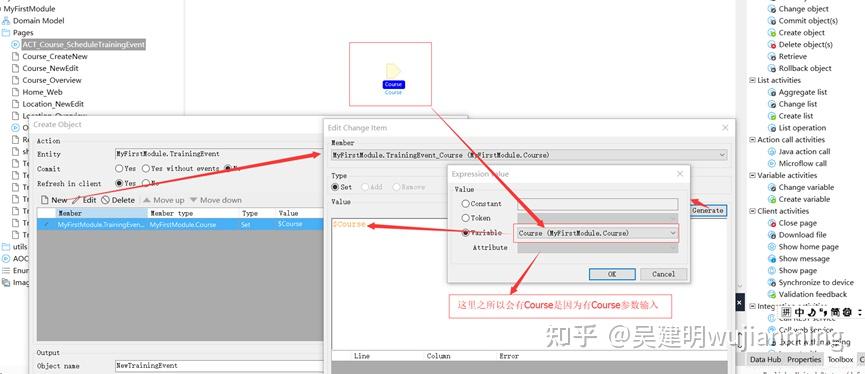Viewport: 865px width, 374px height.
Task: Select the List operation activity icon
Action: (x=772, y=128)
